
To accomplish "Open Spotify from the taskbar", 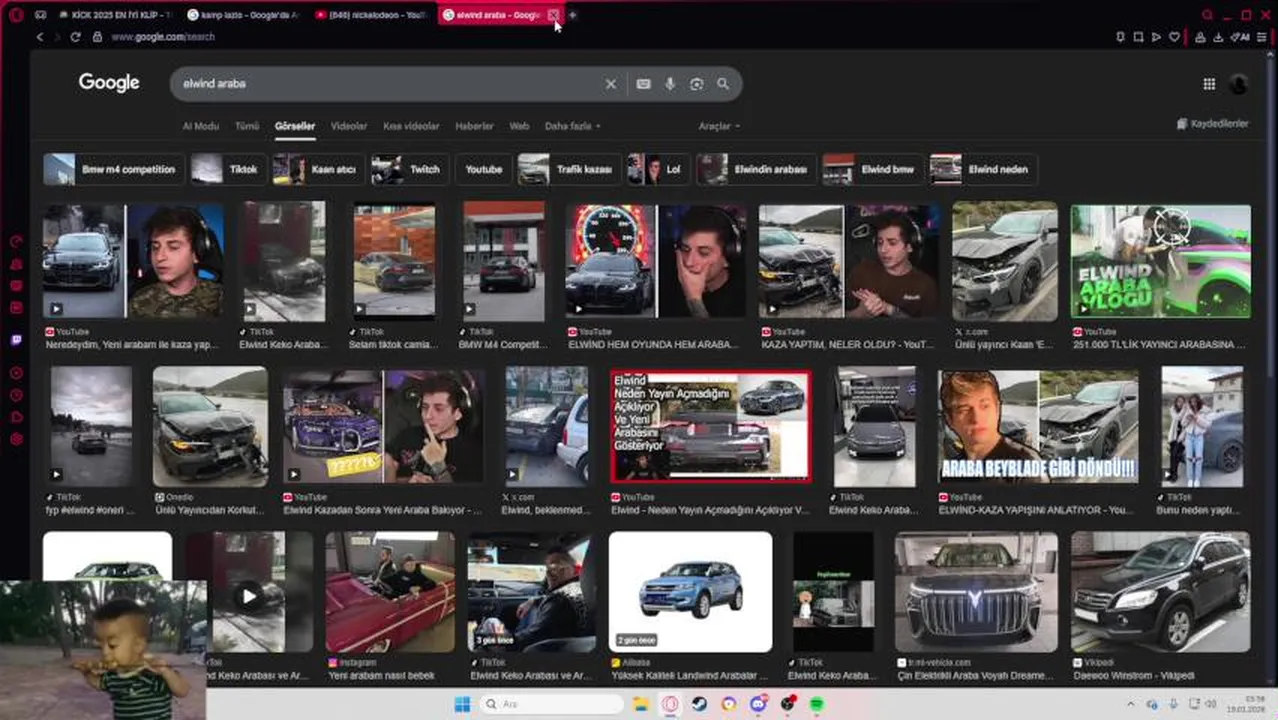I will click(817, 704).
